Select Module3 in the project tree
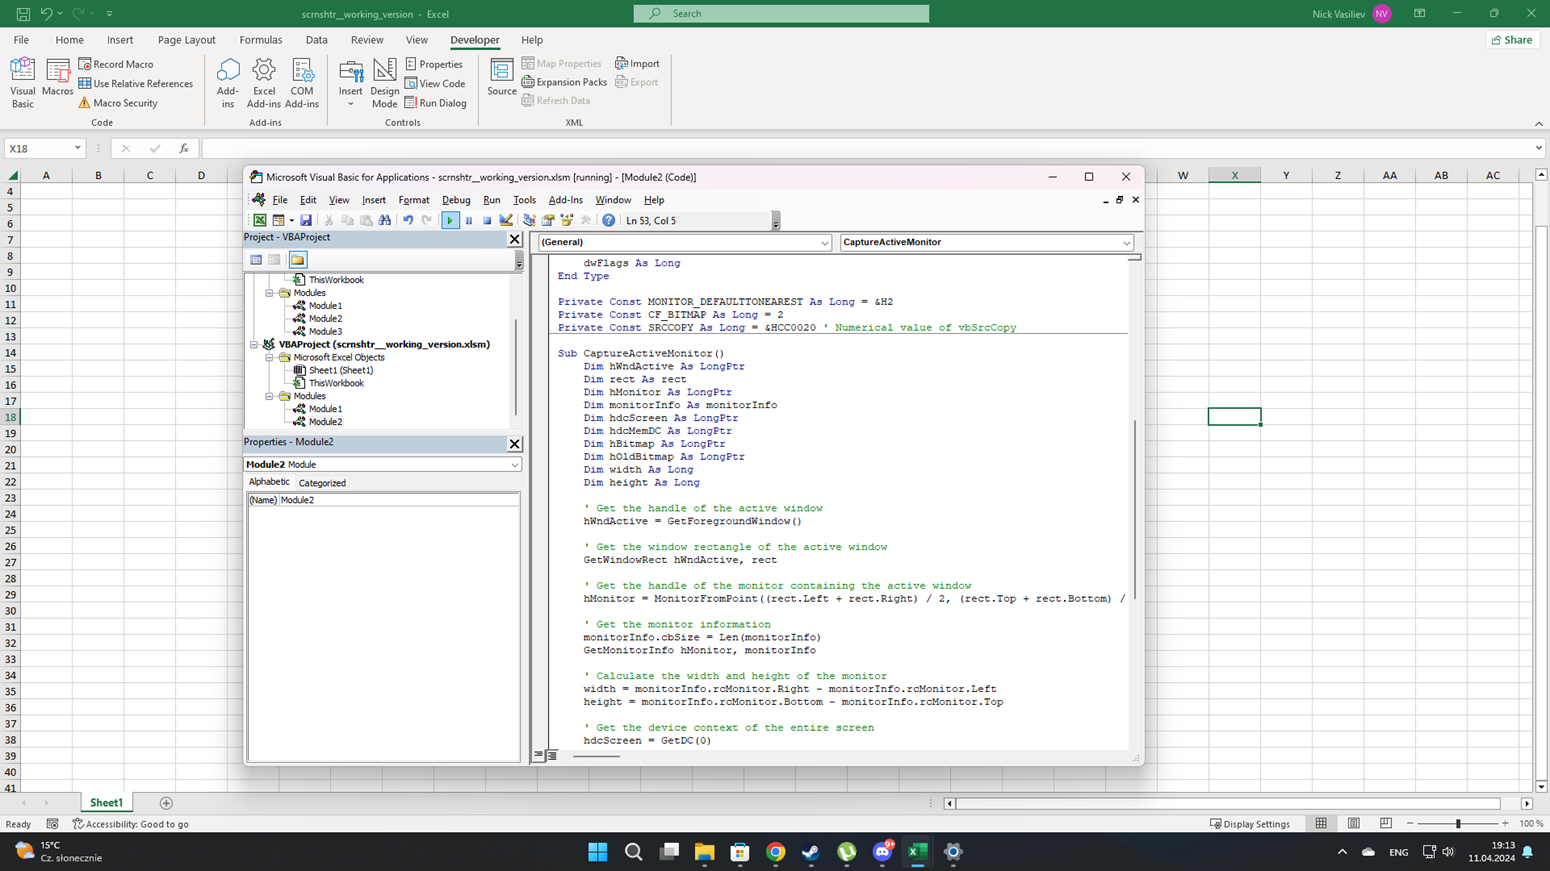Screen dimensions: 1550x871 325,332
